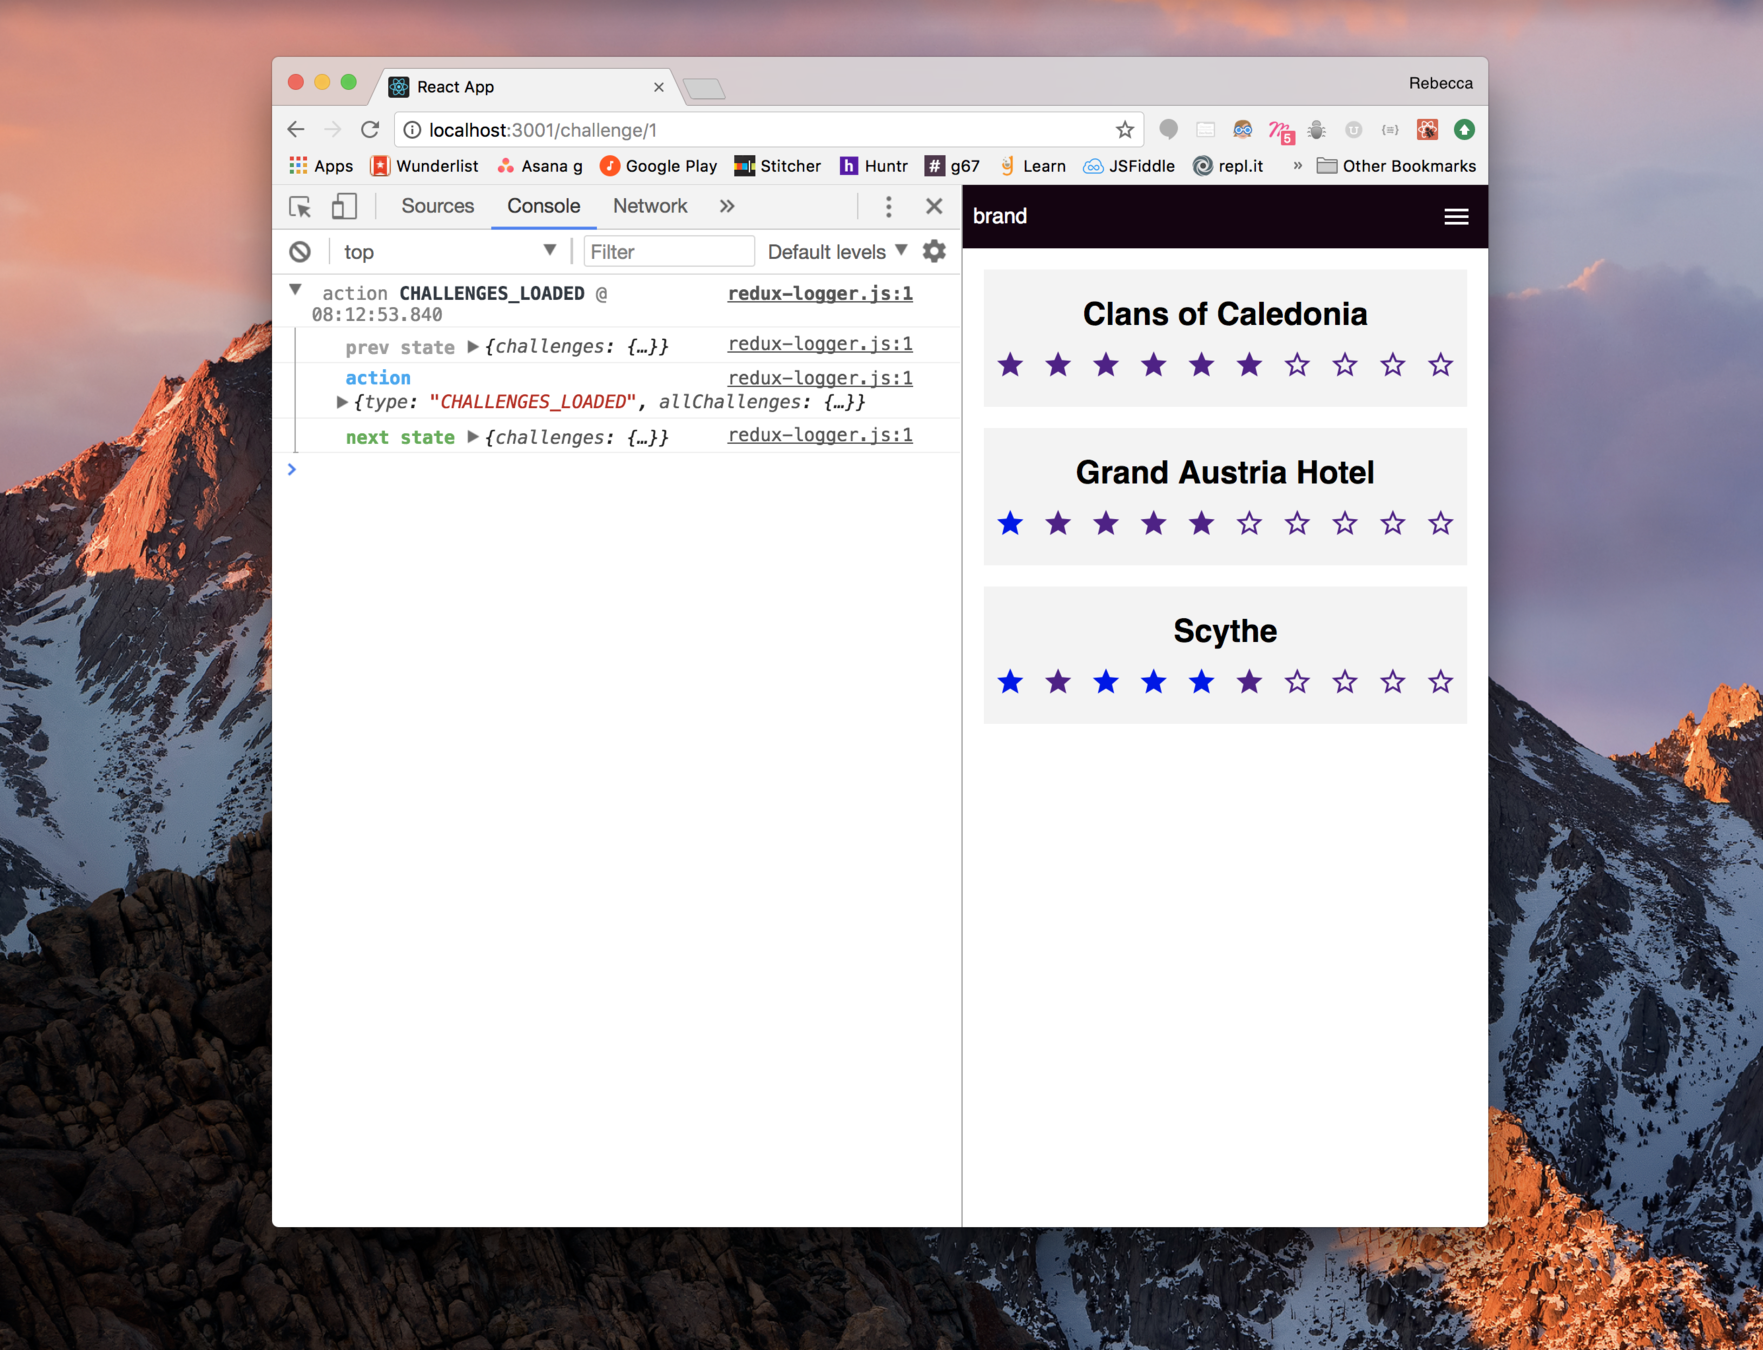
Task: Open the Stitcher bookmark
Action: pos(778,166)
